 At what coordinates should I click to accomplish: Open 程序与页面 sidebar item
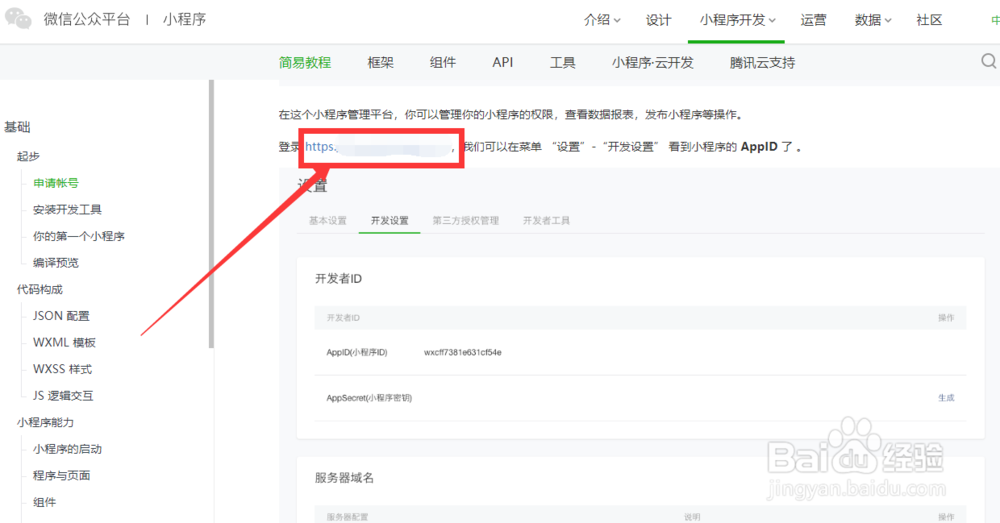[62, 476]
